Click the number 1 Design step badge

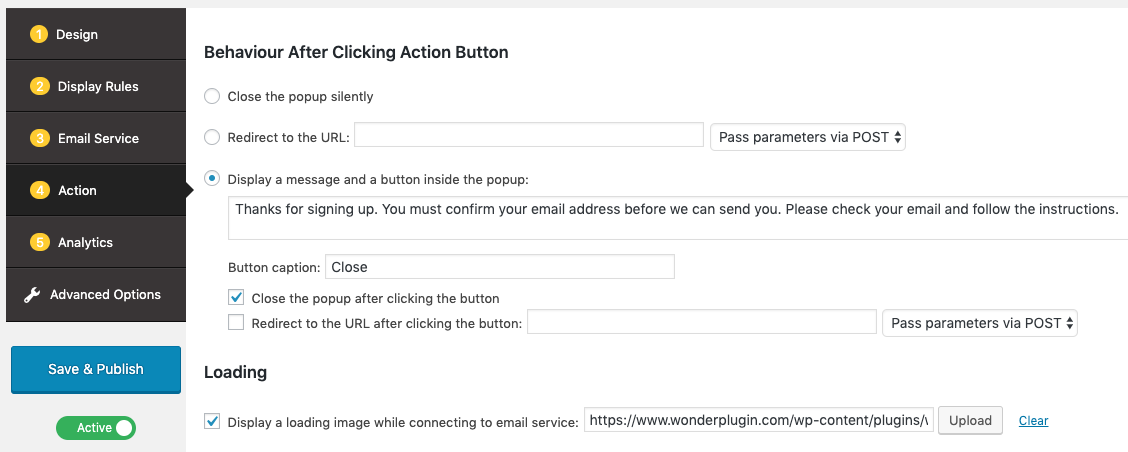click(x=39, y=35)
